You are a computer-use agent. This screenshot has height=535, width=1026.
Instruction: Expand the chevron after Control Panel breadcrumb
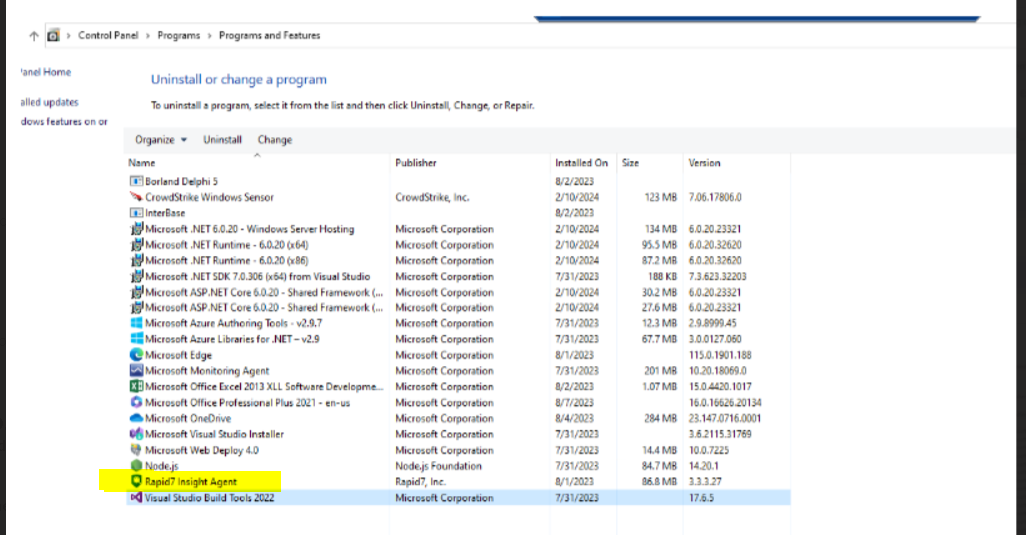point(148,35)
